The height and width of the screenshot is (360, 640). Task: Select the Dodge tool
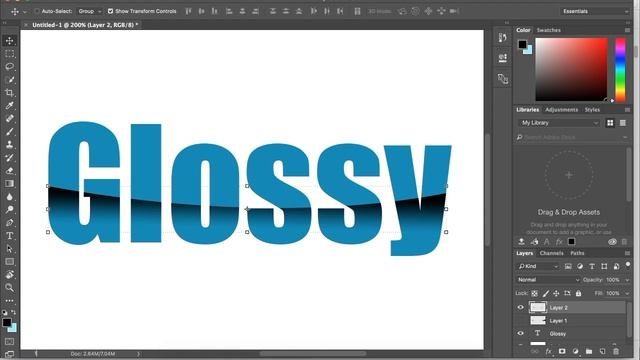[x=9, y=210]
